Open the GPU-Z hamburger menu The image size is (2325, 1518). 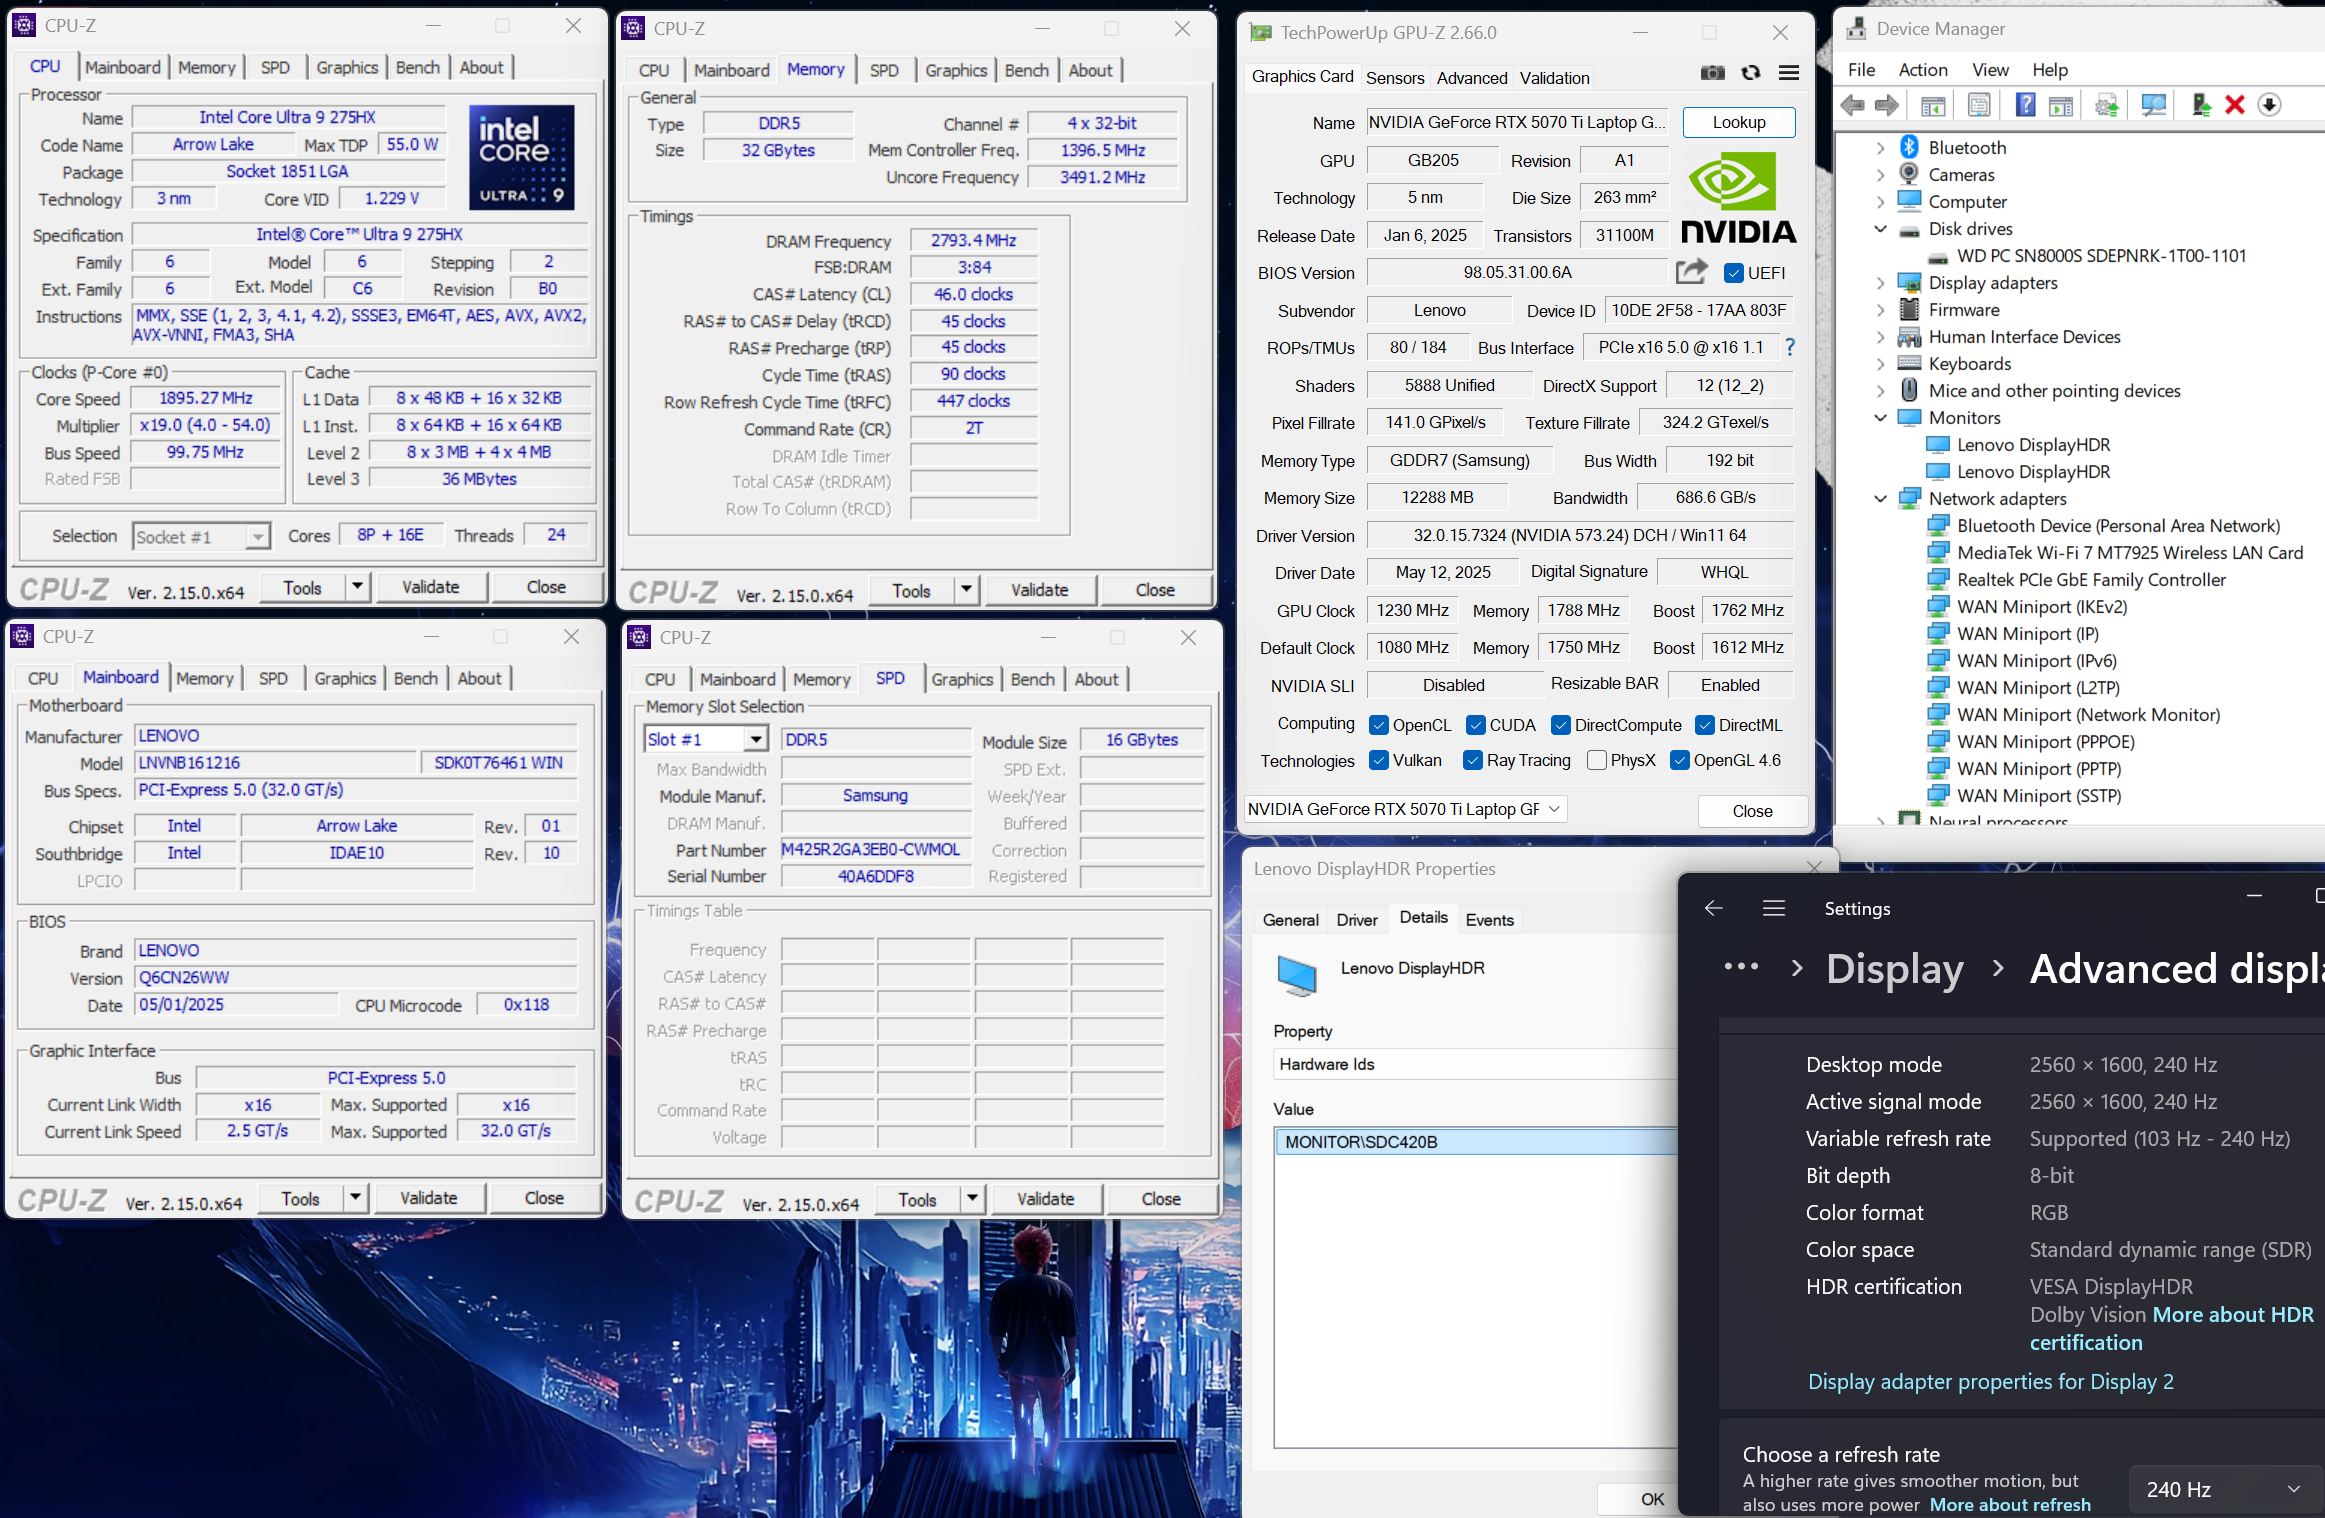coord(1789,73)
